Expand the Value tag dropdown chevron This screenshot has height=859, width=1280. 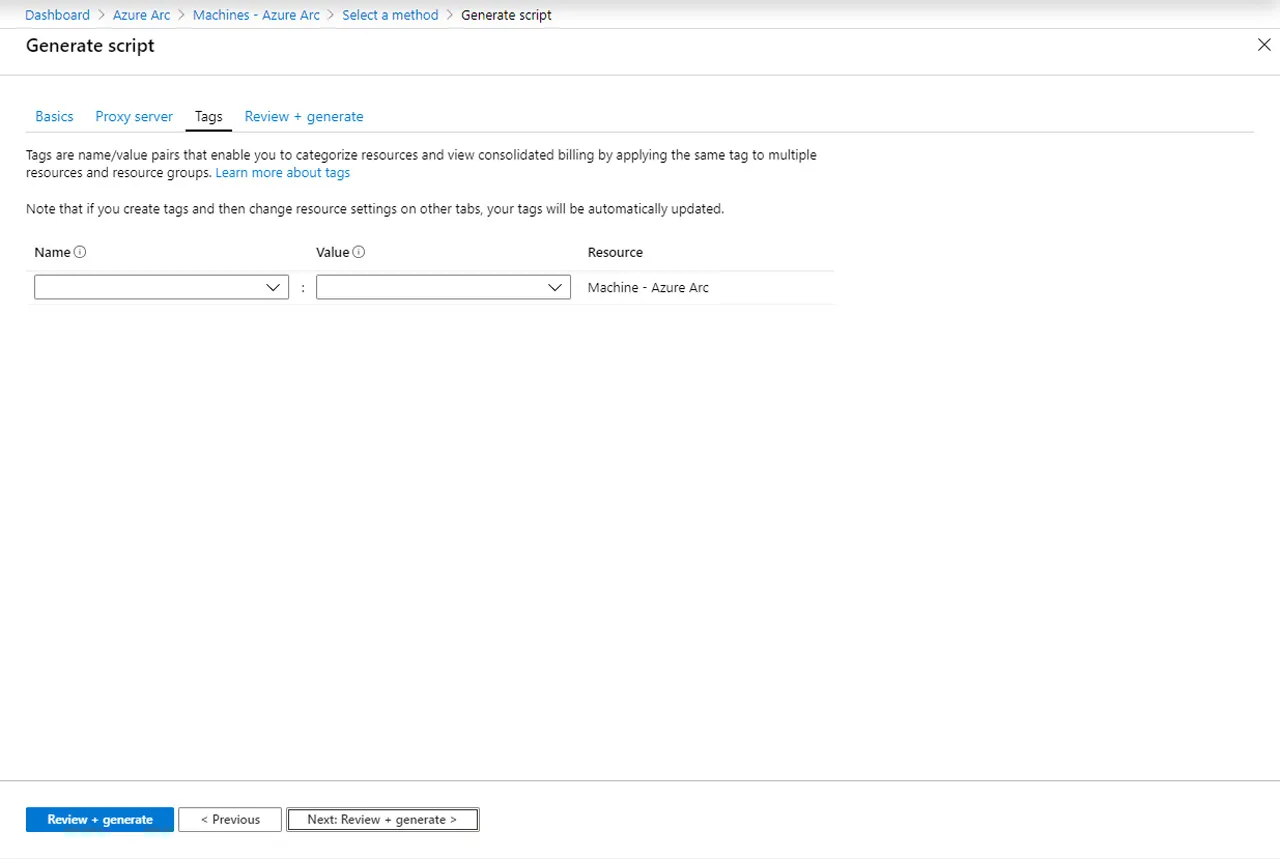pyautogui.click(x=556, y=288)
